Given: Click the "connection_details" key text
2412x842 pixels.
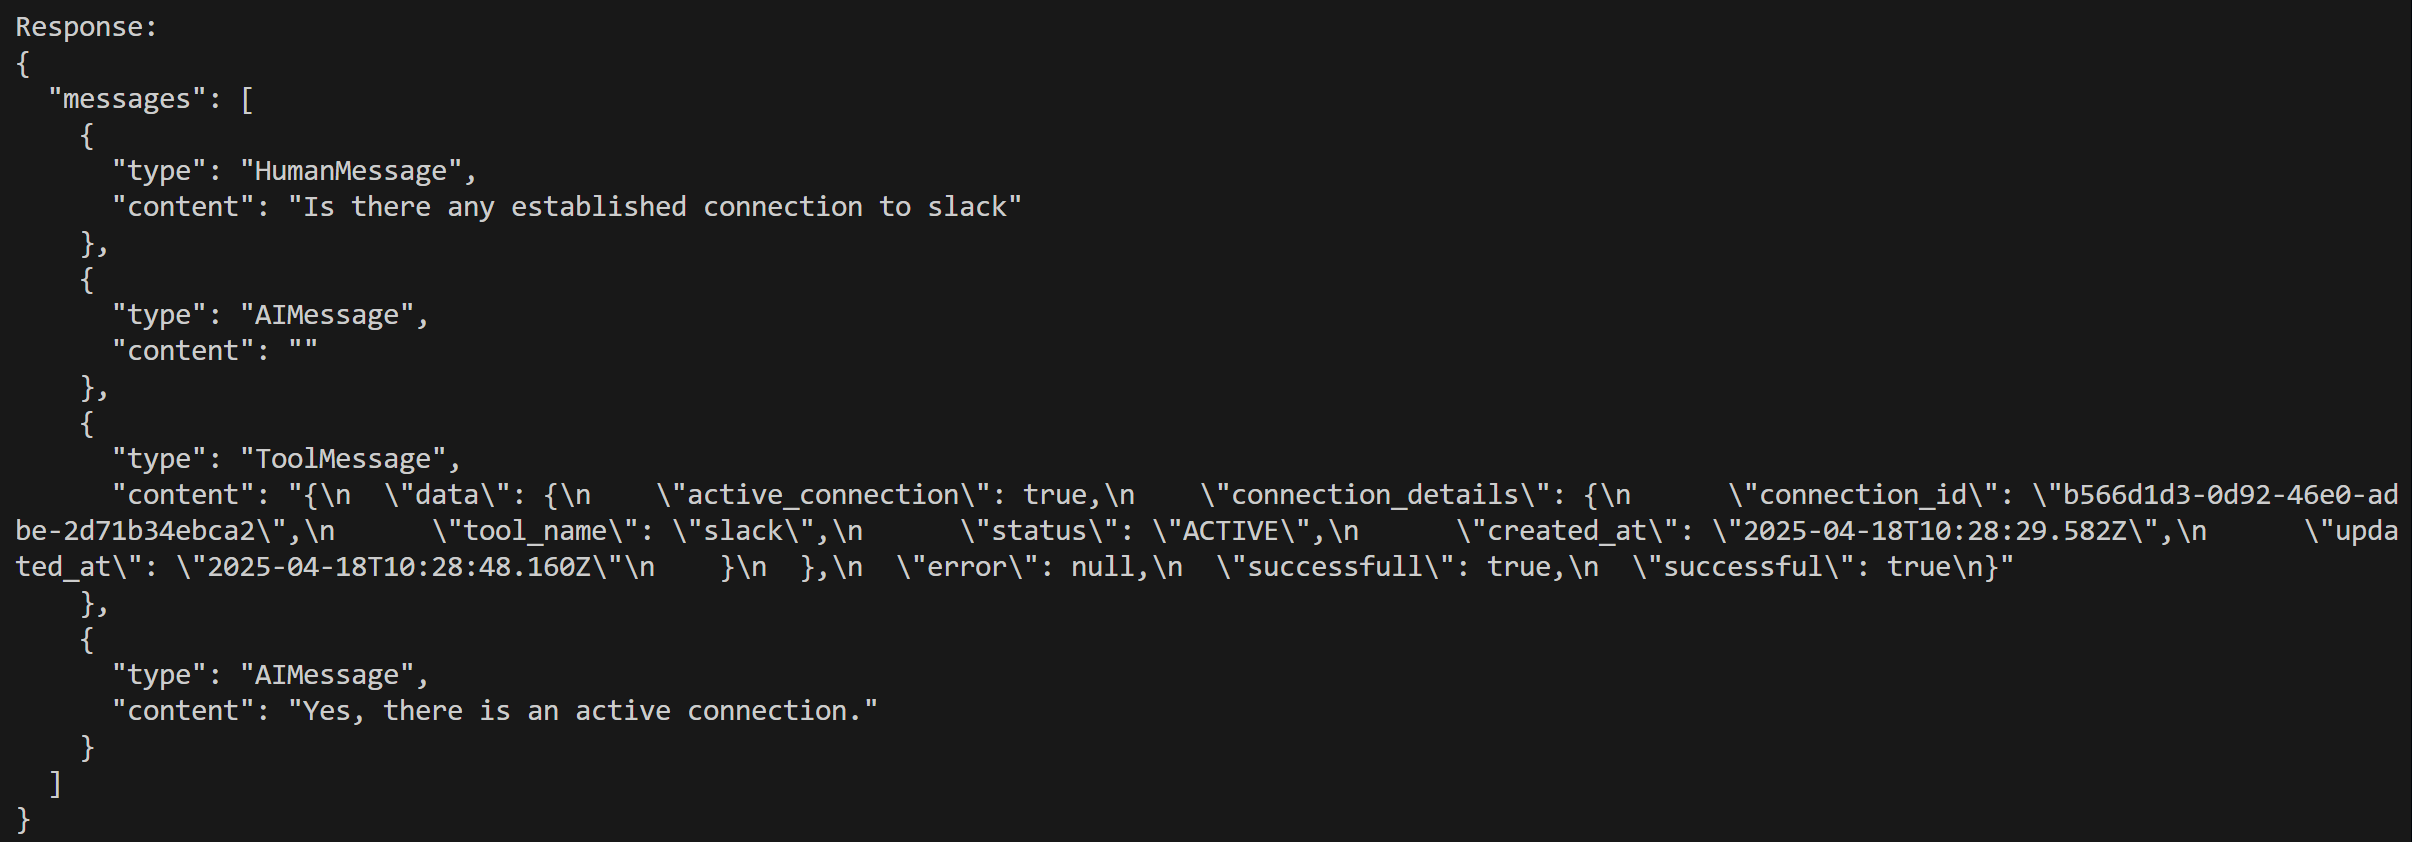Looking at the screenshot, I should pos(1374,495).
